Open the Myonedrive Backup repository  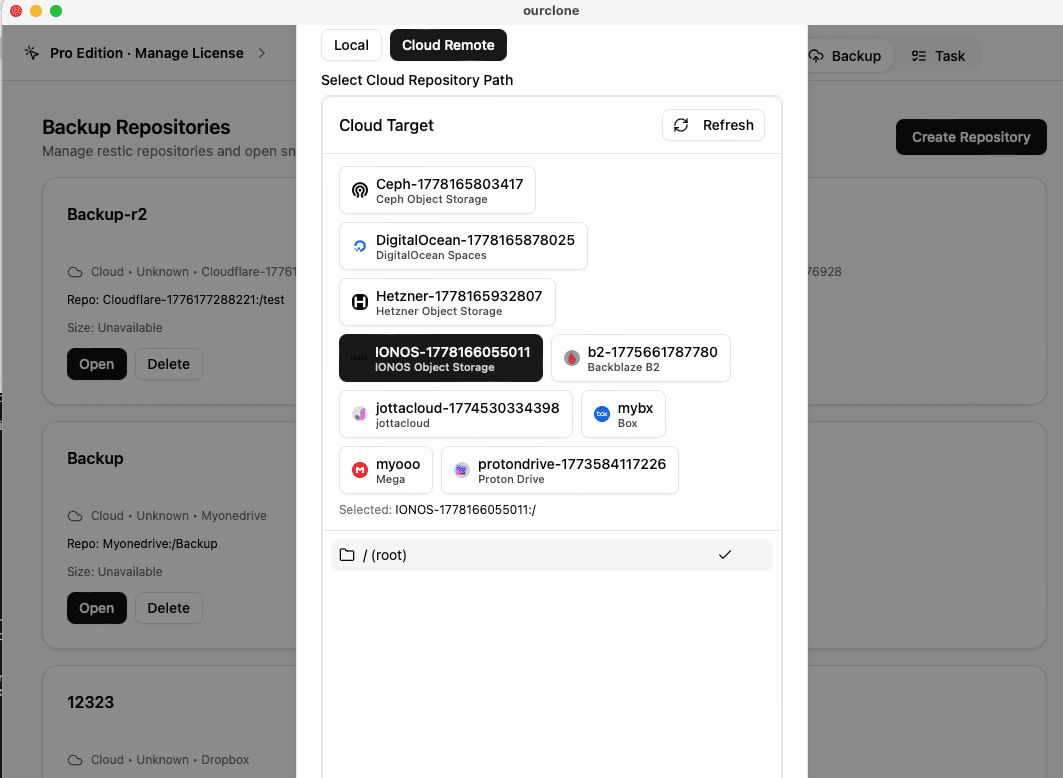97,608
